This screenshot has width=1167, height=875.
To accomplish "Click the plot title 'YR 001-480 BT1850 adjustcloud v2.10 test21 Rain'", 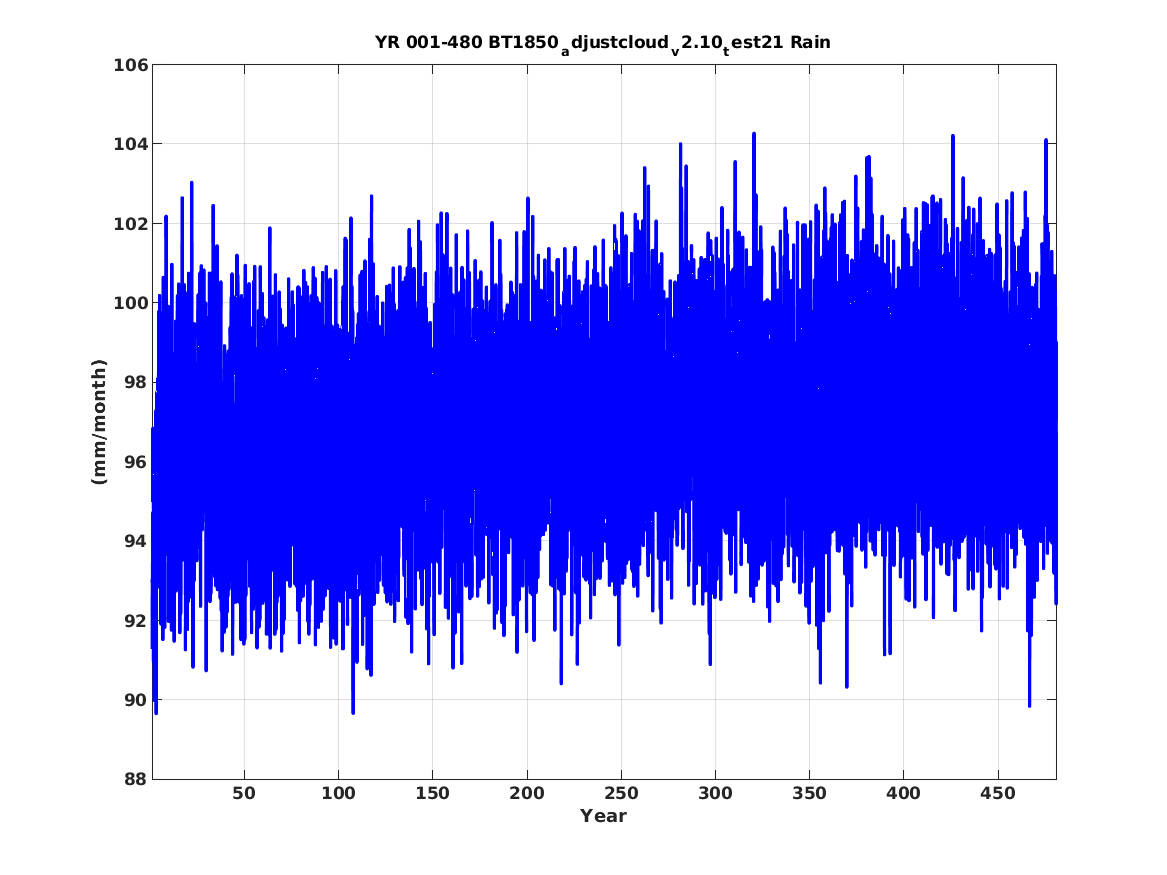I will pos(603,44).
